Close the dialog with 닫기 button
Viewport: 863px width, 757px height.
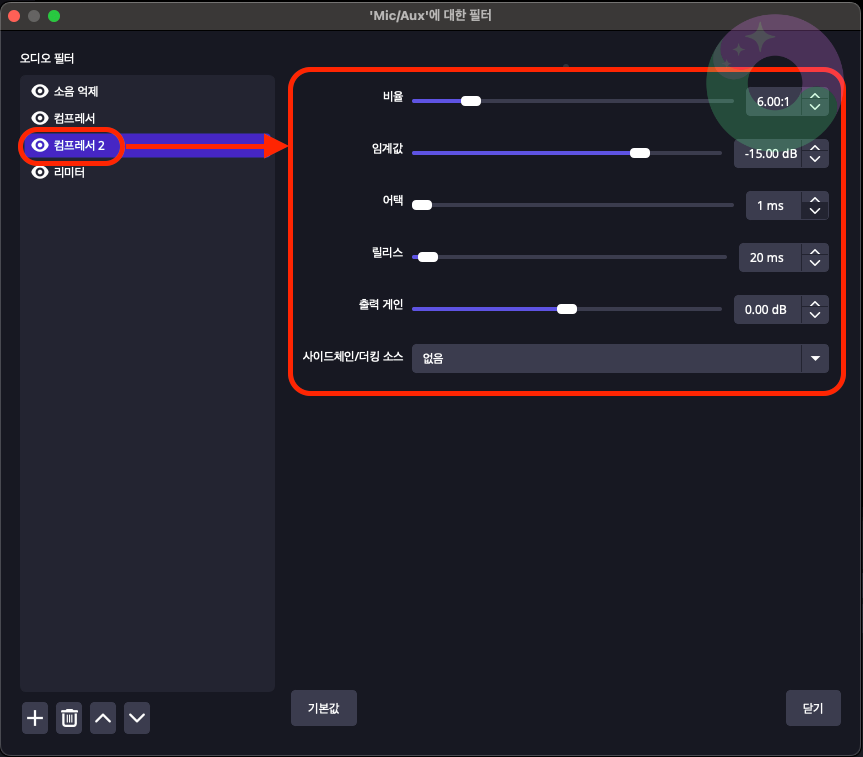tap(813, 708)
